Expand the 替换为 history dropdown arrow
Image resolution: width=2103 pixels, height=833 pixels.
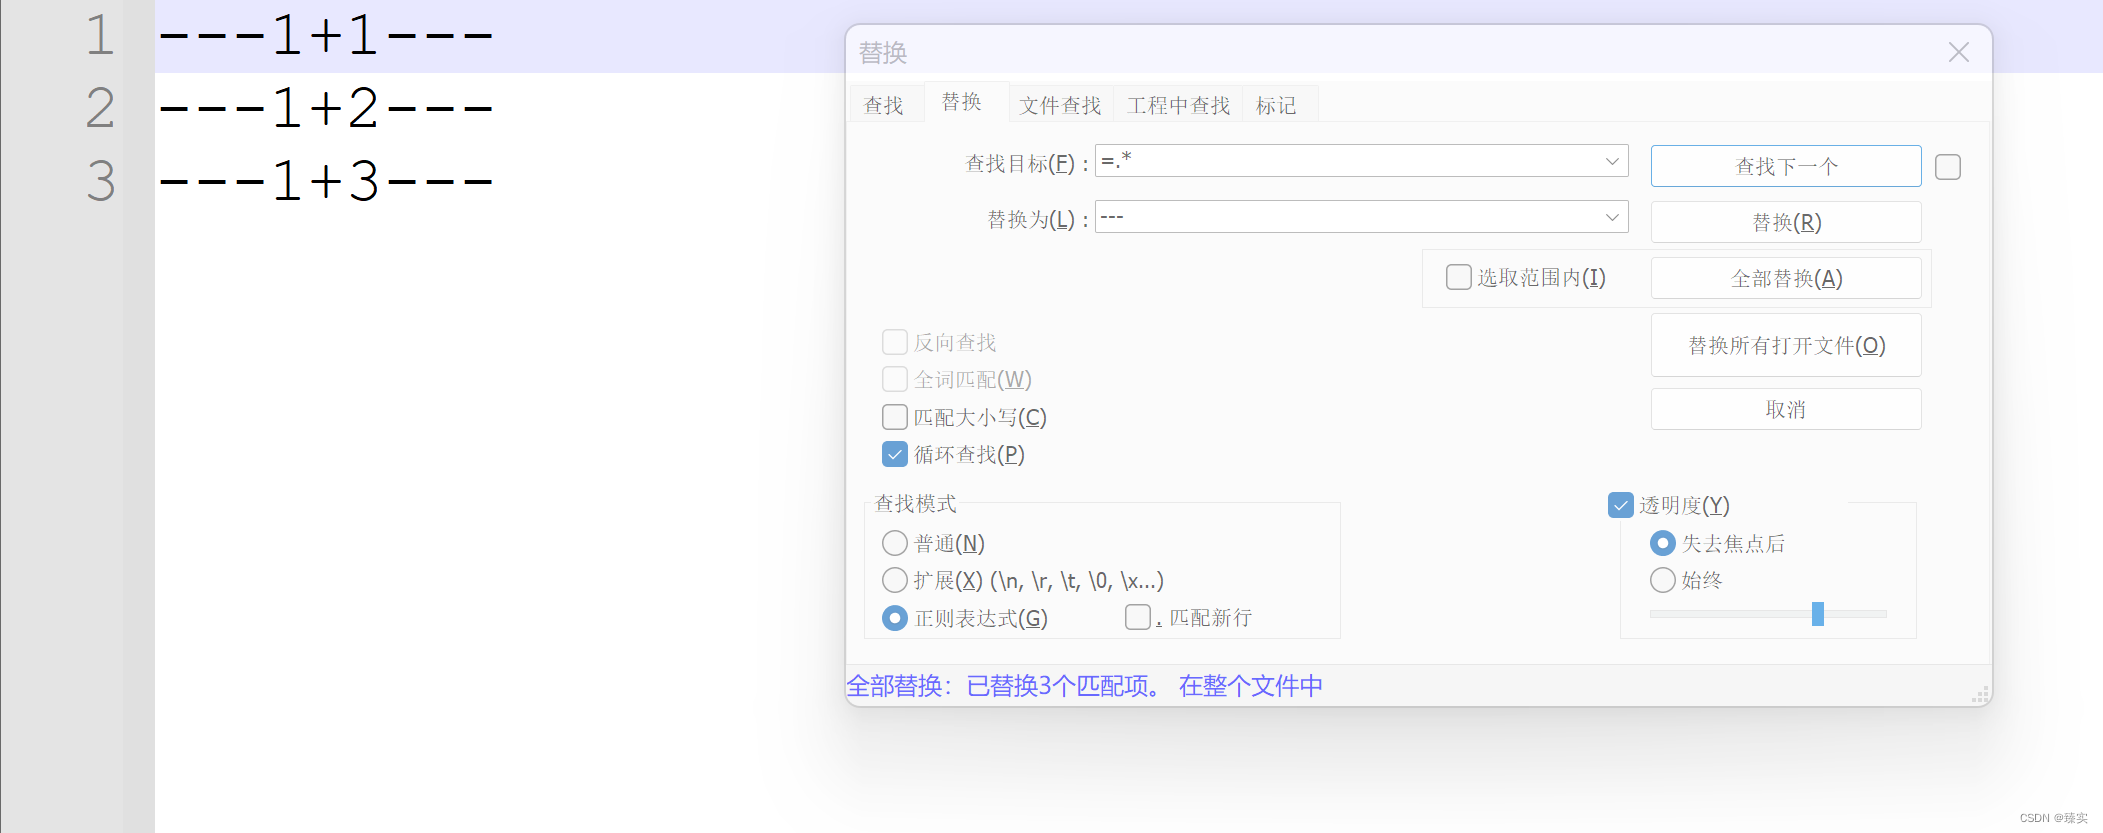pos(1612,217)
